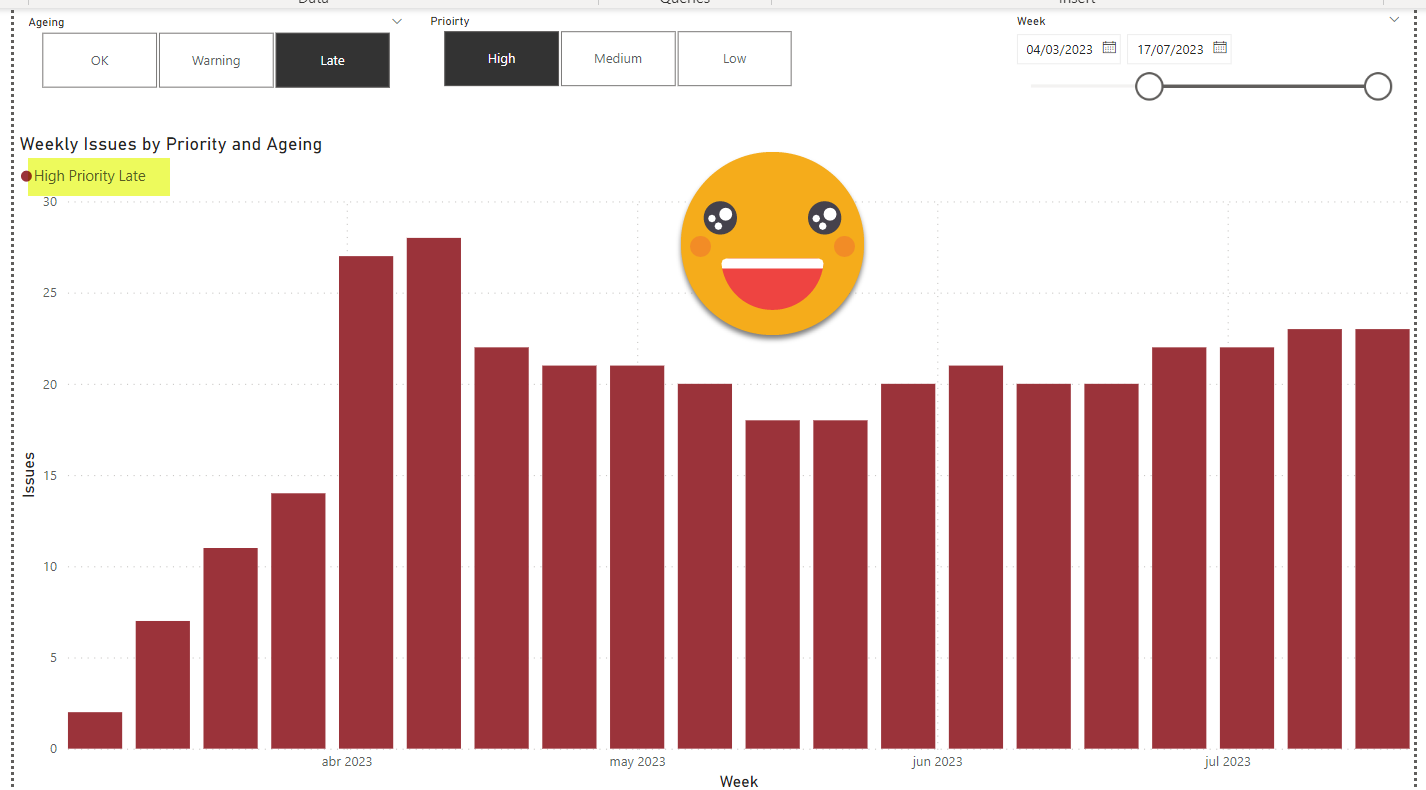The height and width of the screenshot is (790, 1426).
Task: Open the end date calendar picker
Action: [x=1219, y=48]
